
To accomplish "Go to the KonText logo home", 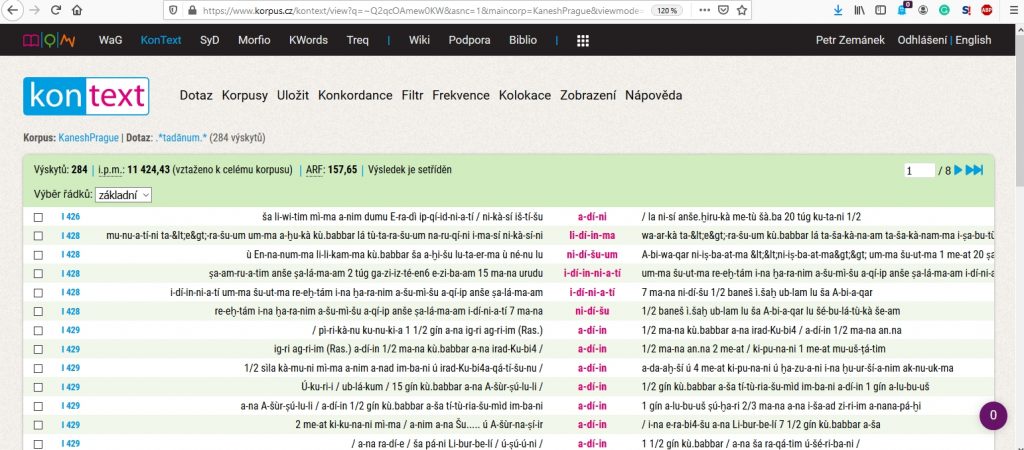I will [x=86, y=96].
